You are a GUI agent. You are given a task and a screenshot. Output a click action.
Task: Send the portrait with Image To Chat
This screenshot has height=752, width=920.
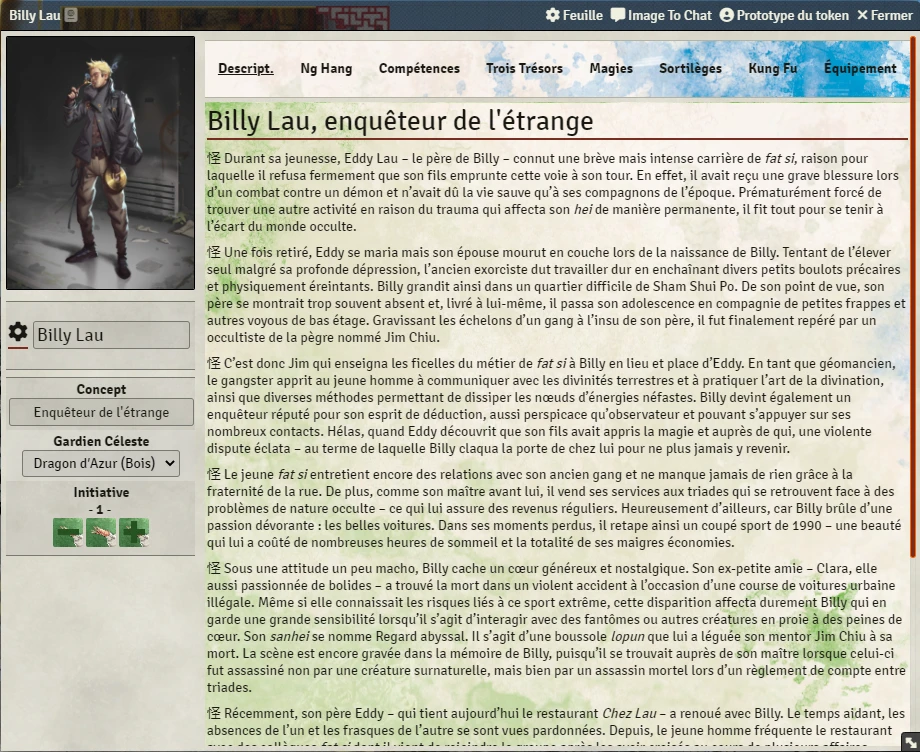click(661, 15)
